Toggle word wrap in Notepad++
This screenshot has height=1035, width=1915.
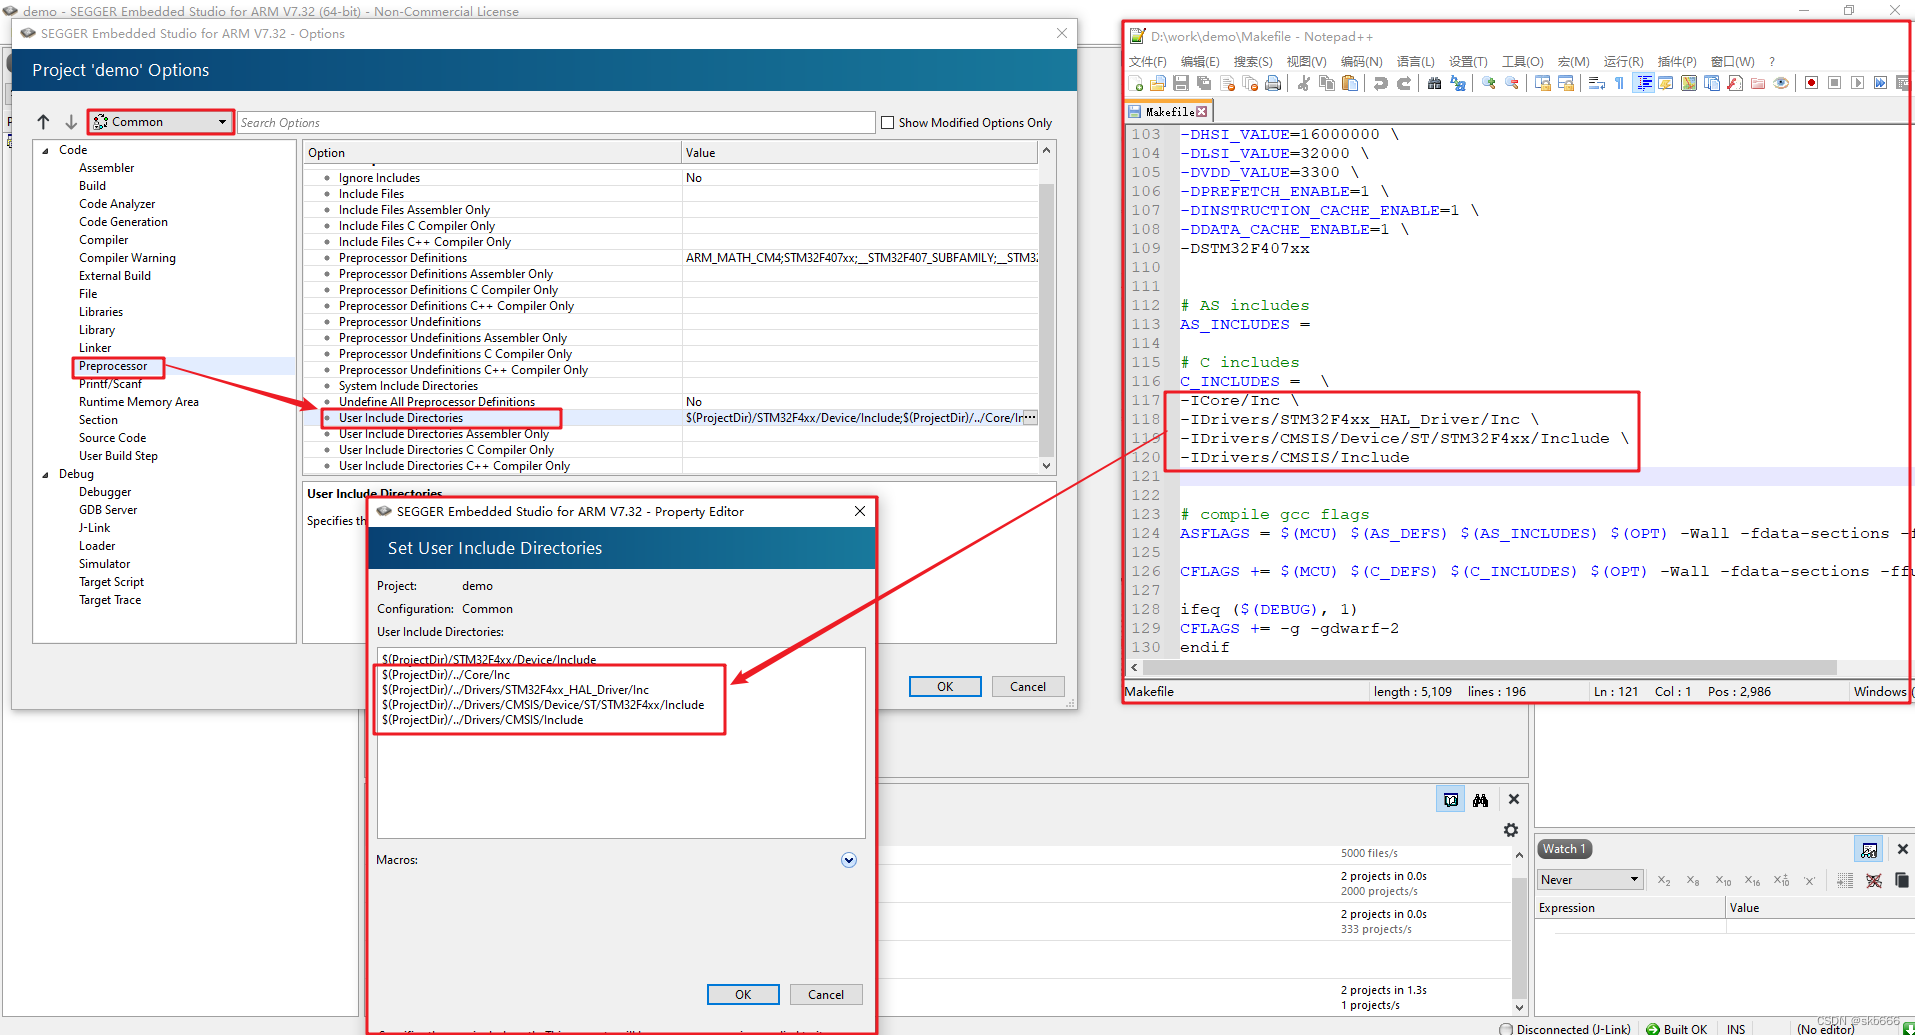(x=1597, y=83)
